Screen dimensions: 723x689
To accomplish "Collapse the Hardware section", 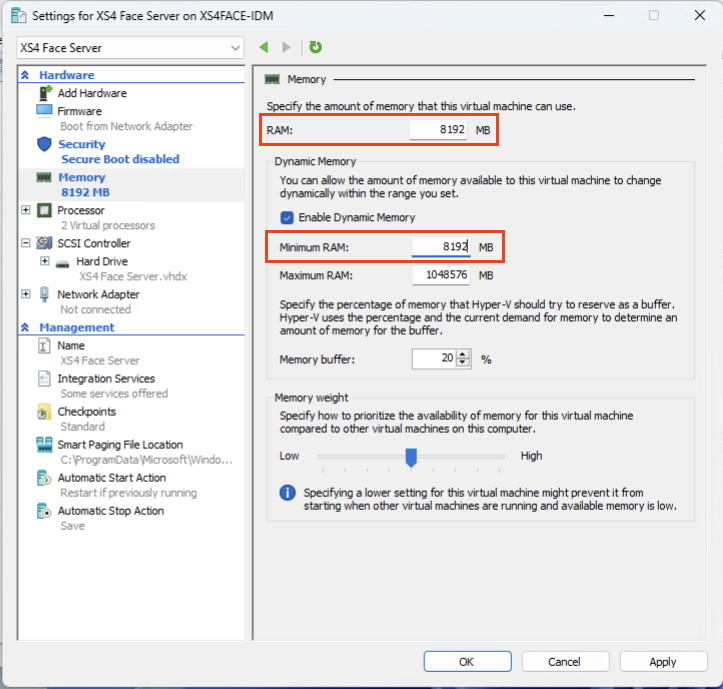I will pos(25,75).
